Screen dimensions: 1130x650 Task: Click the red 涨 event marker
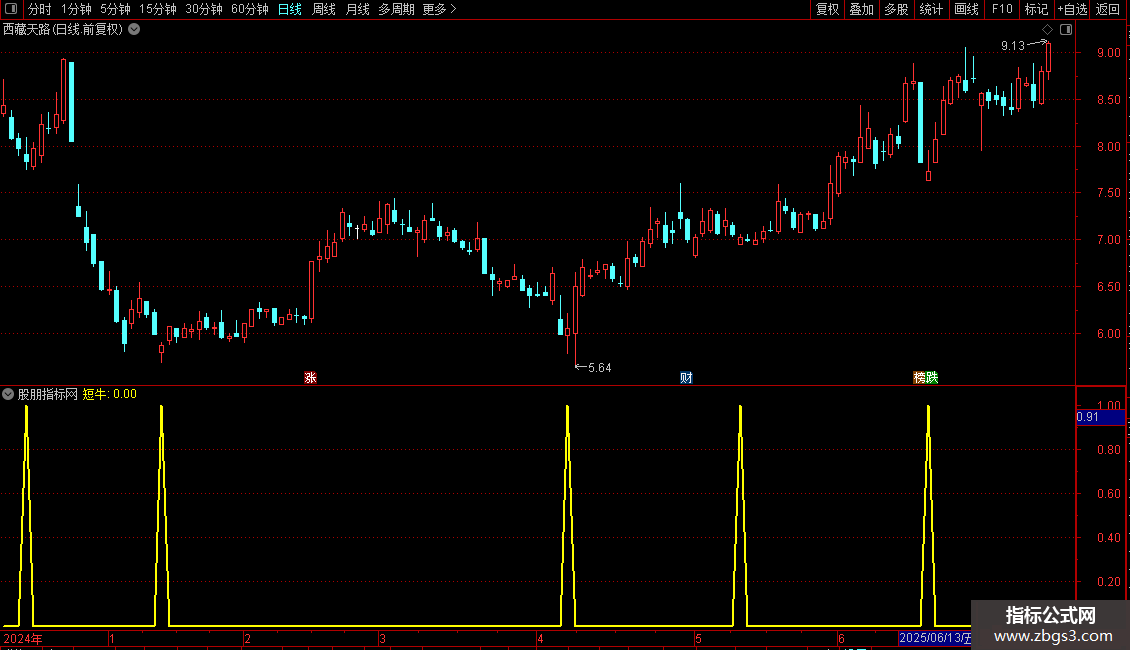[311, 378]
